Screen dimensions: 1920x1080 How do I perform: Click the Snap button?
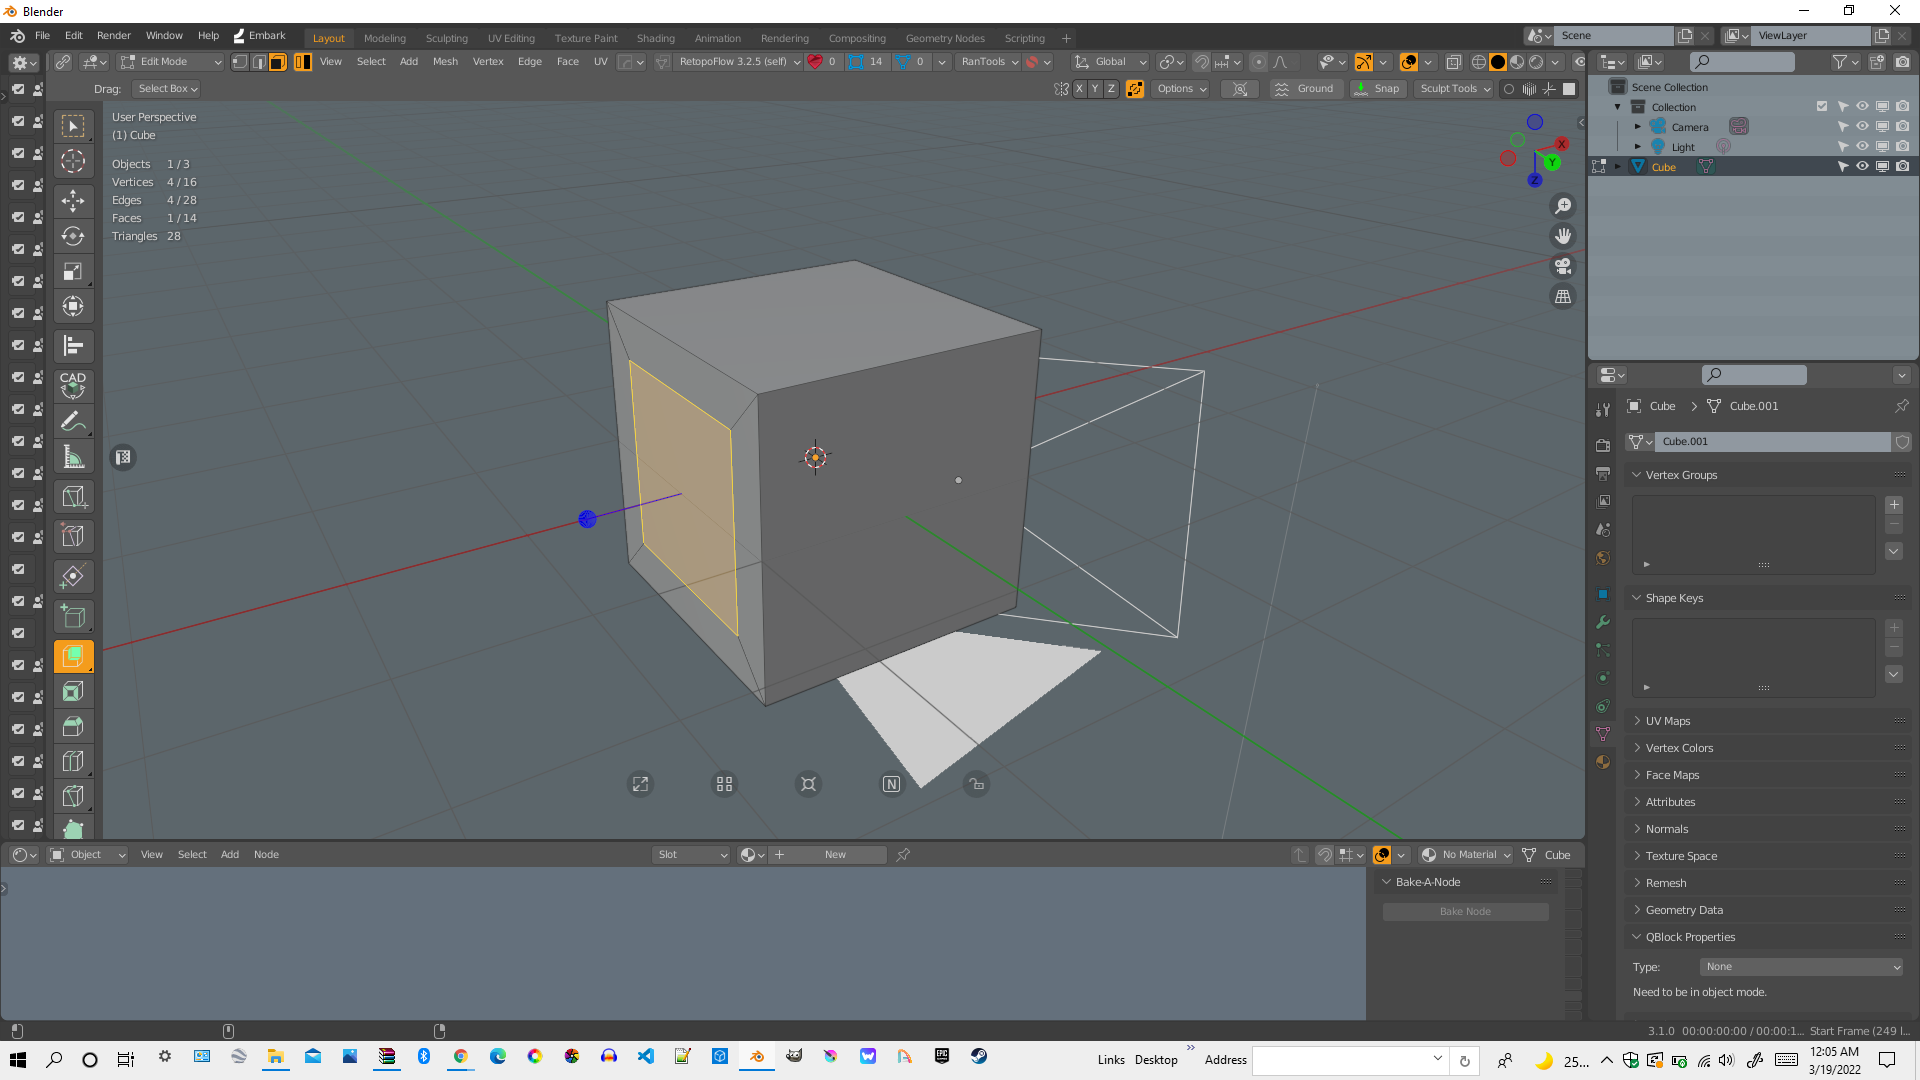1378,89
